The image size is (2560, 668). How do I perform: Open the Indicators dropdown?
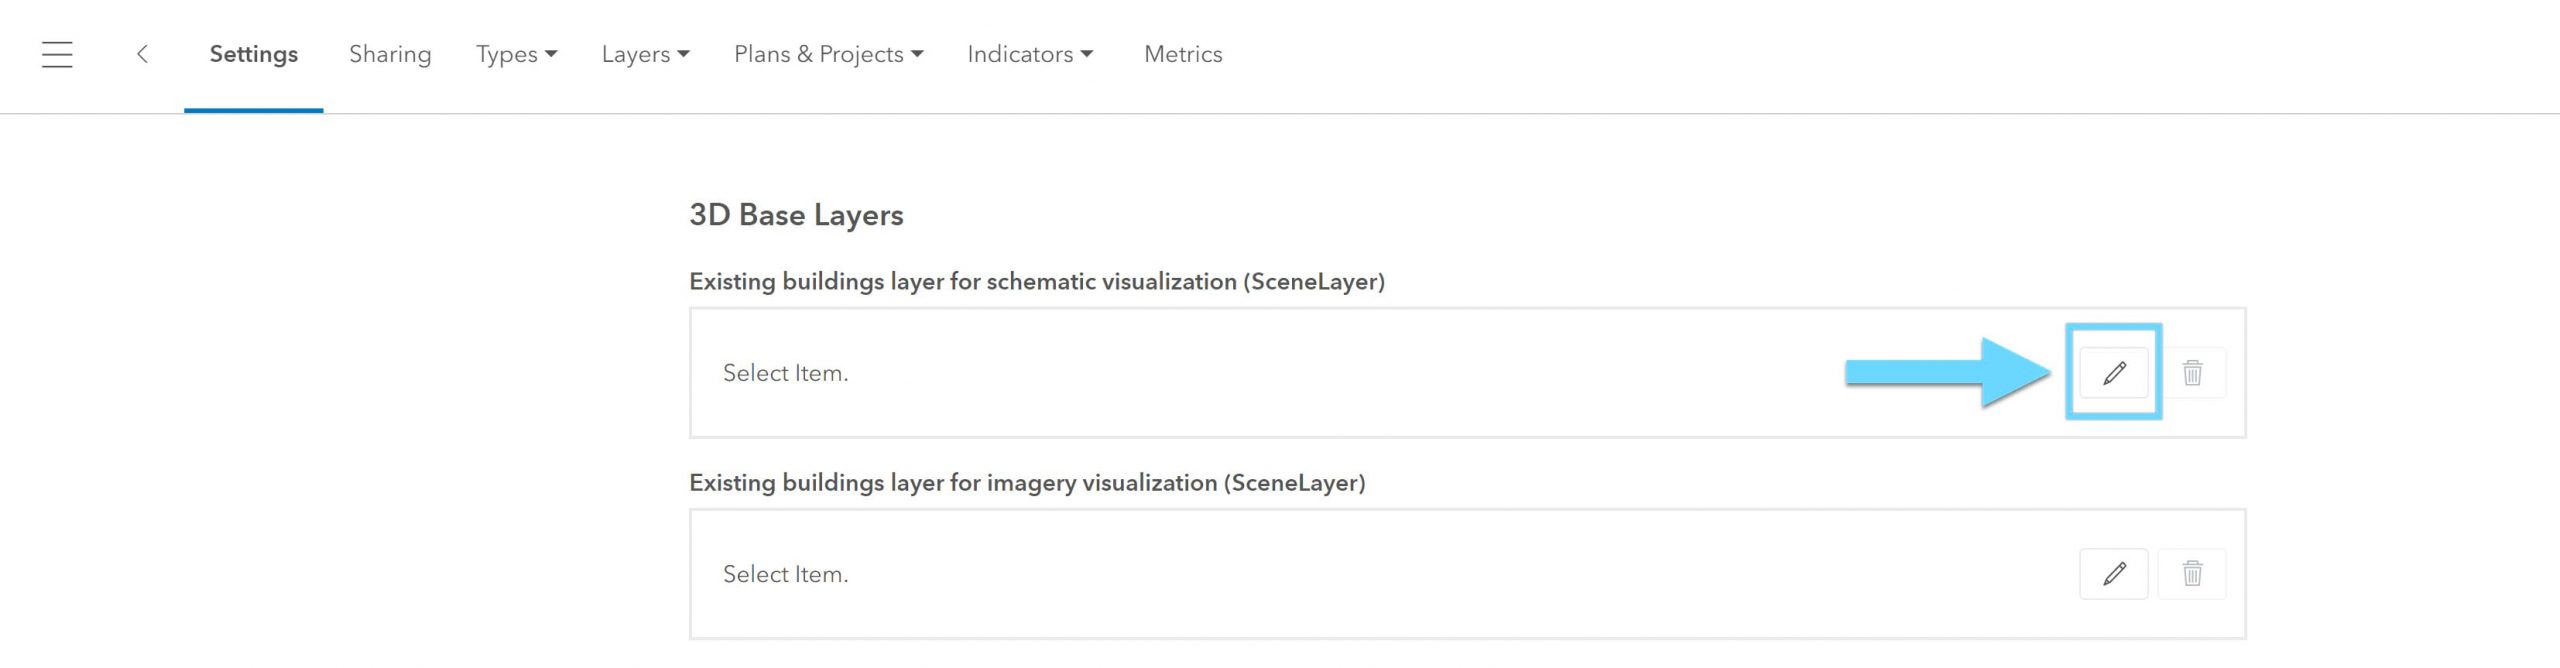[1029, 55]
